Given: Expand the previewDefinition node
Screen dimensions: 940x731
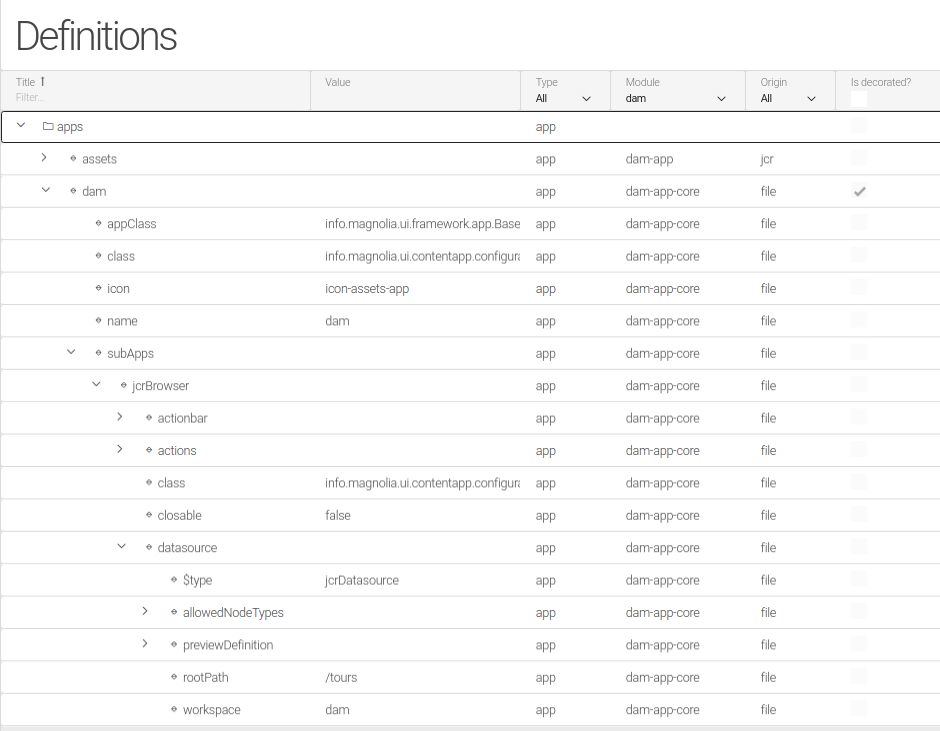Looking at the screenshot, I should coord(144,643).
